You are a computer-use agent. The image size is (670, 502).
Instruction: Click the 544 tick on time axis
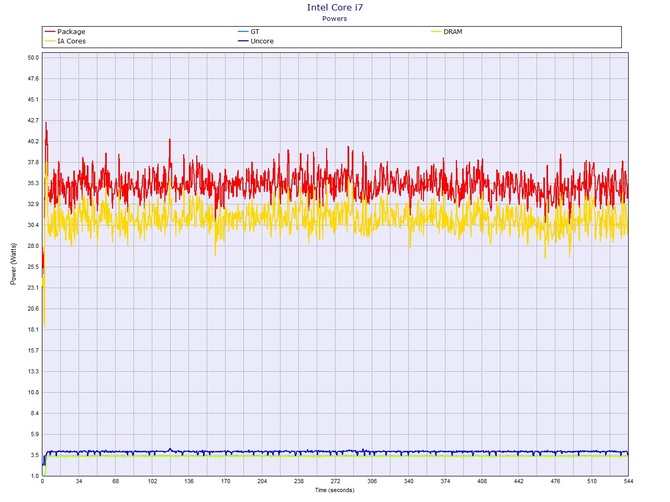pos(627,483)
